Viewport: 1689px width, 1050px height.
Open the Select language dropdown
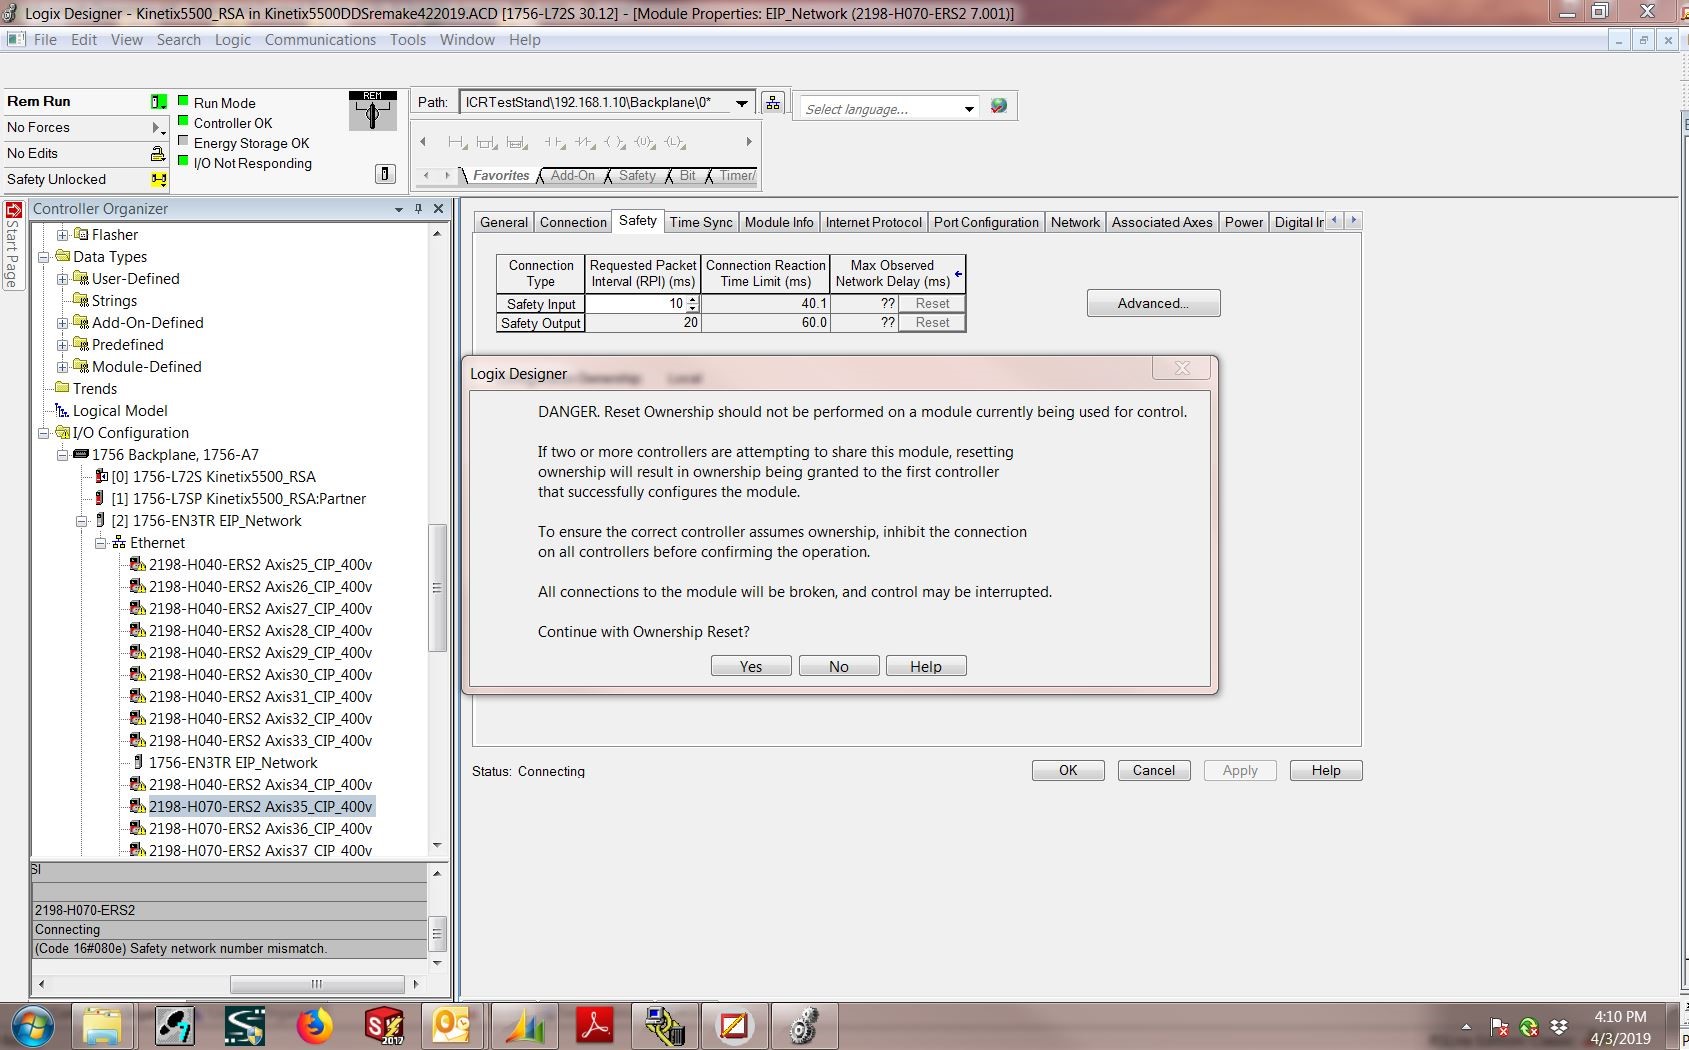[969, 109]
